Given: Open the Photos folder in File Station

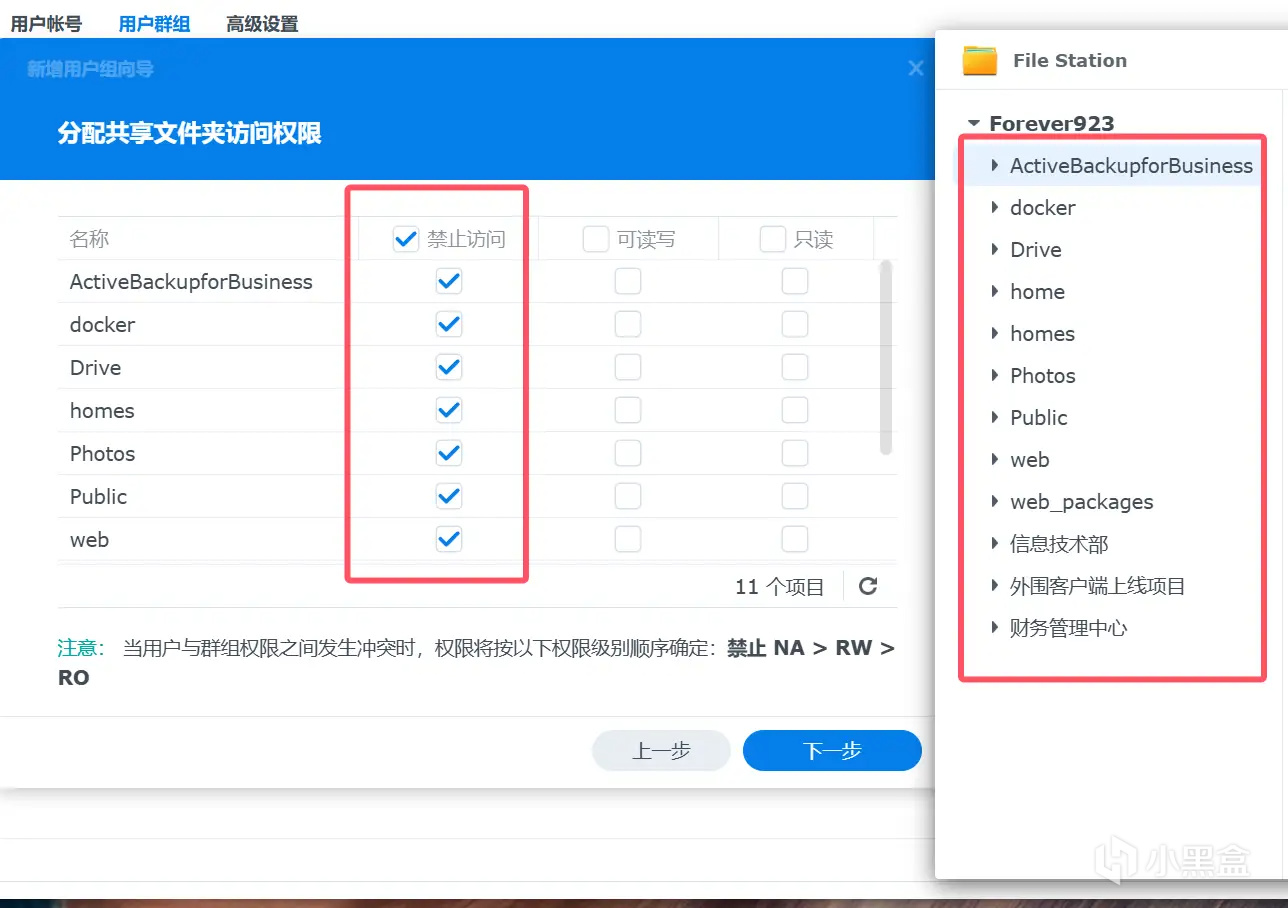Looking at the screenshot, I should [1043, 376].
